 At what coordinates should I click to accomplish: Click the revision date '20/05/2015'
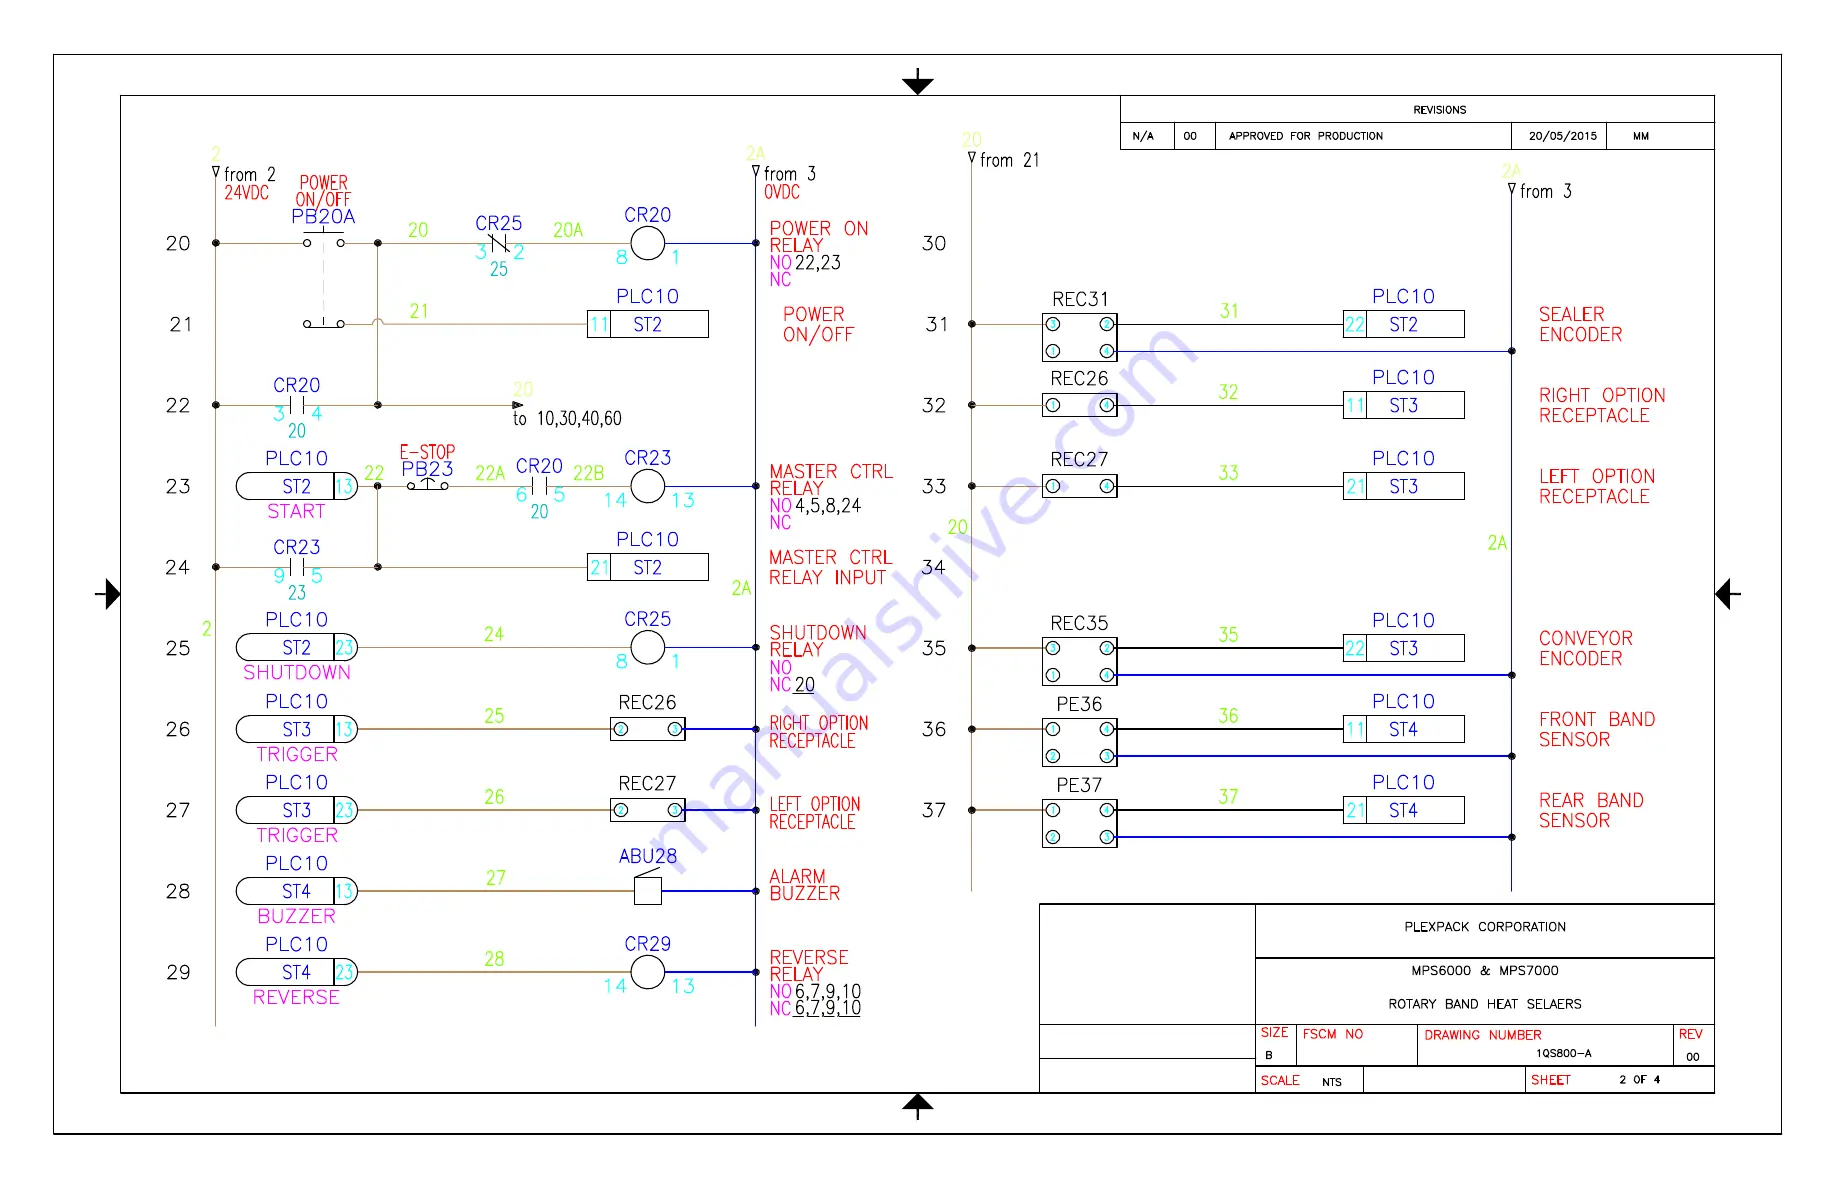tap(1563, 136)
